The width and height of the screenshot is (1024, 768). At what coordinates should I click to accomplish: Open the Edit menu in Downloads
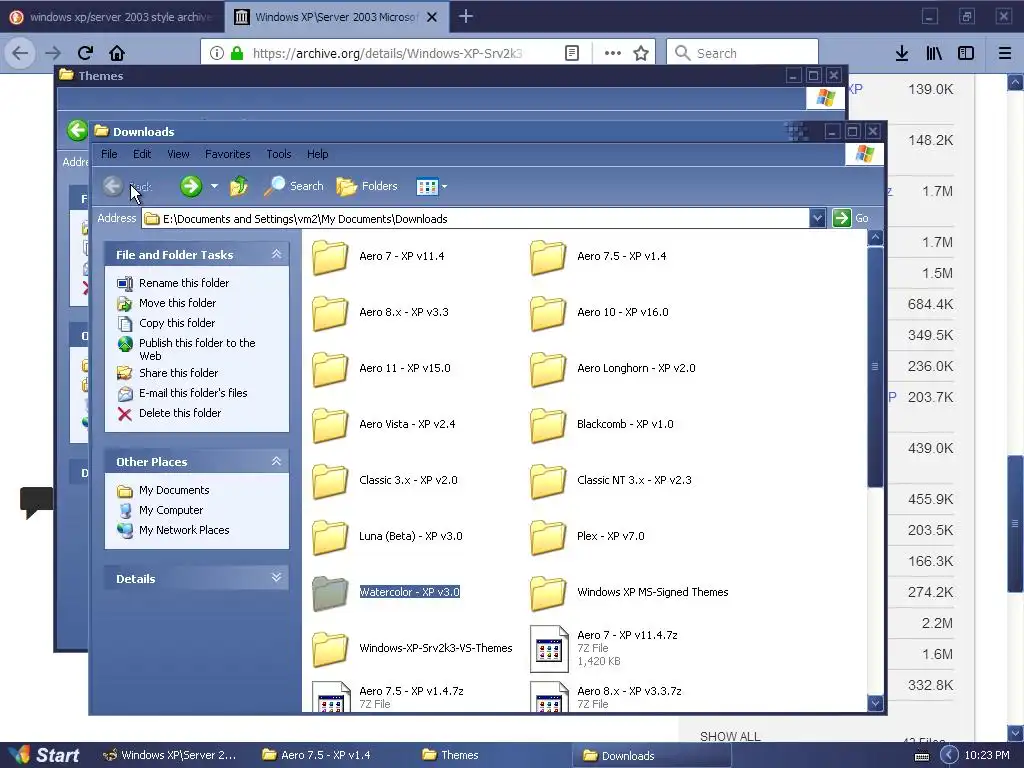click(142, 154)
